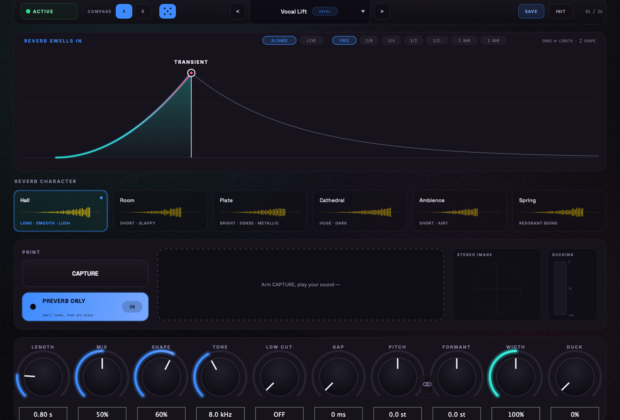Set sync length to 1/2
Screen dimensions: 620x420
pos(413,40)
